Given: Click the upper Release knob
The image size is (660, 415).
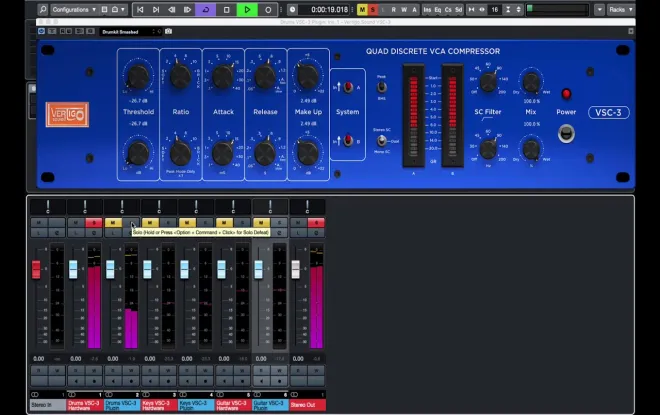Looking at the screenshot, I should click(265, 76).
